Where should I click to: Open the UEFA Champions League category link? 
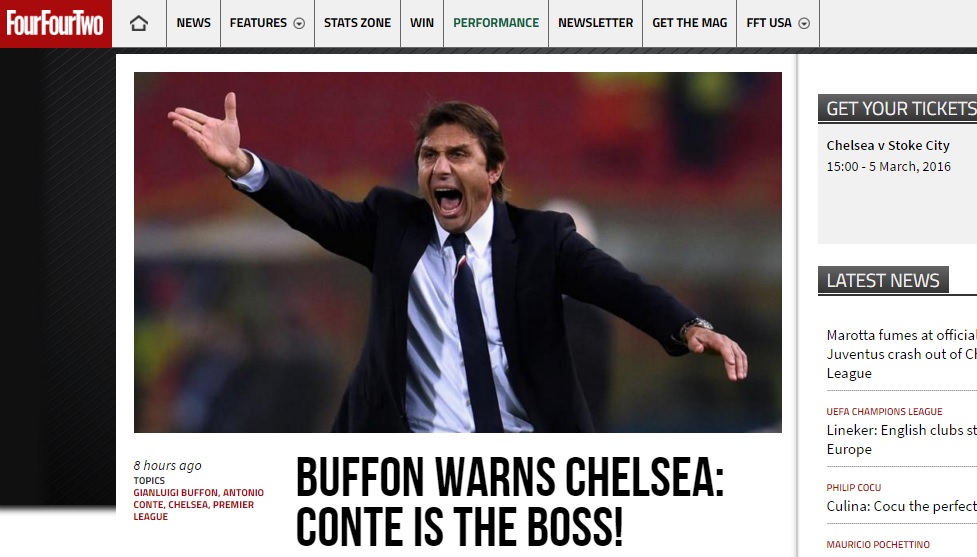click(x=884, y=412)
